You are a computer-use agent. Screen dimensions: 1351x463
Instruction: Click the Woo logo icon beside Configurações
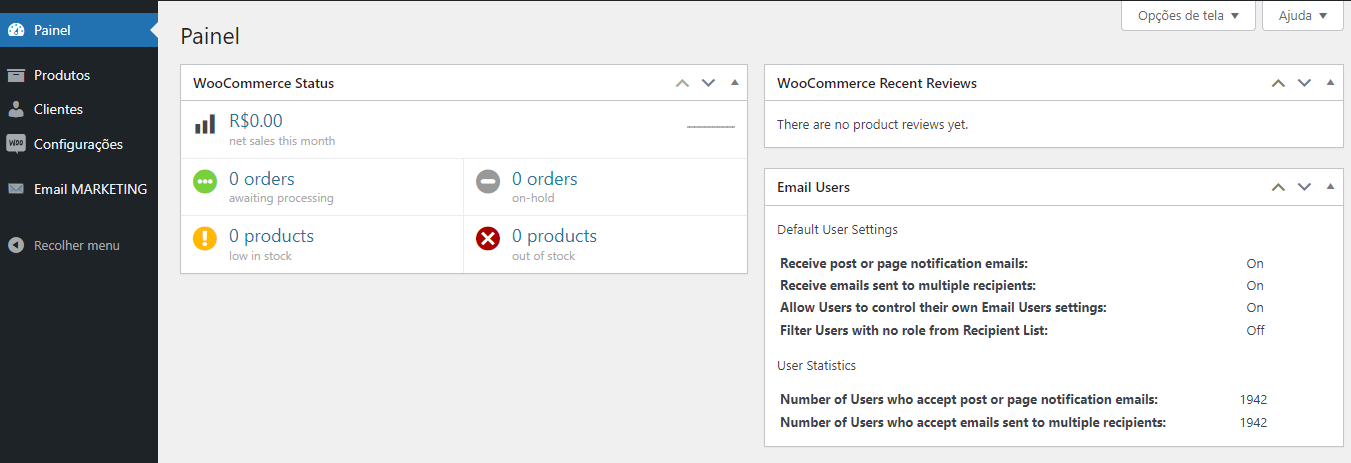(16, 144)
